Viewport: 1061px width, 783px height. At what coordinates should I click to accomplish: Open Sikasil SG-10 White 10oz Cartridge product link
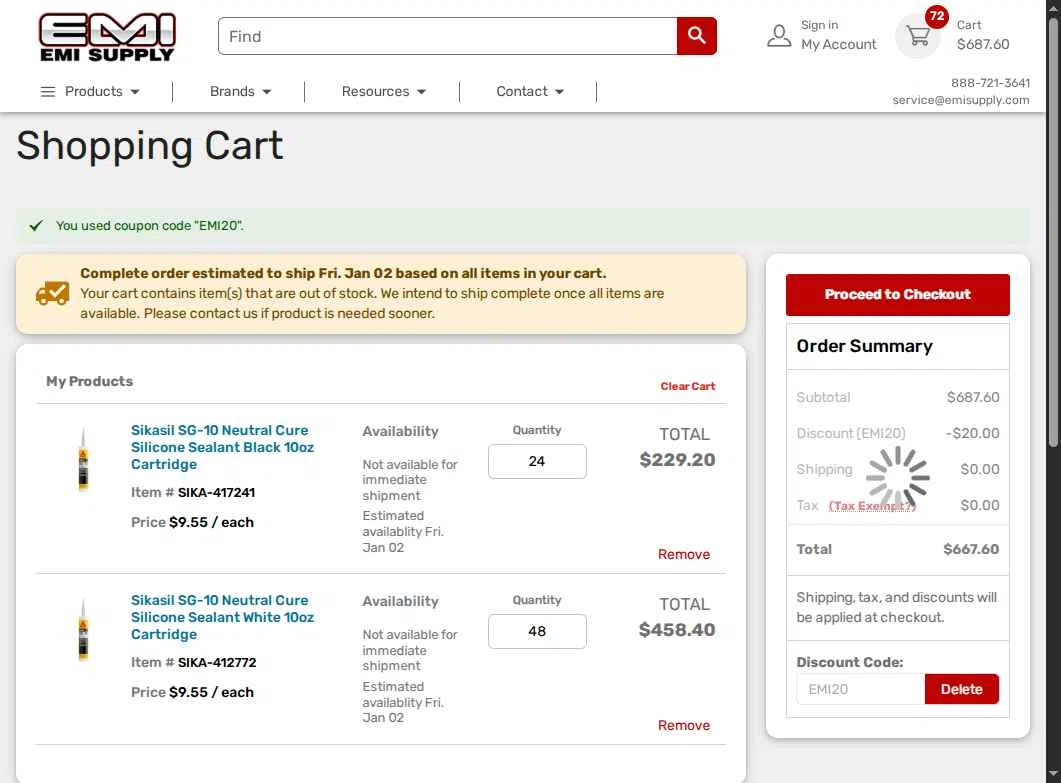click(222, 617)
